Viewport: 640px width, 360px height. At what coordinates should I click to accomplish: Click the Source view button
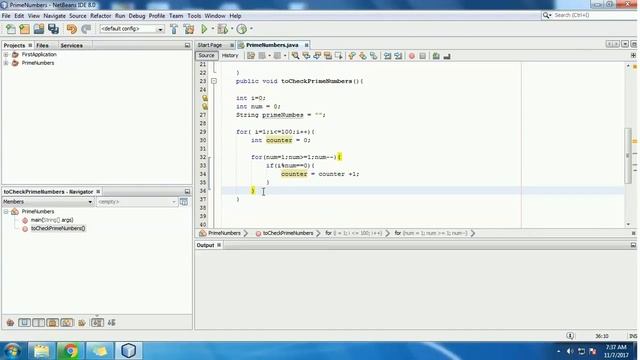[x=207, y=56]
